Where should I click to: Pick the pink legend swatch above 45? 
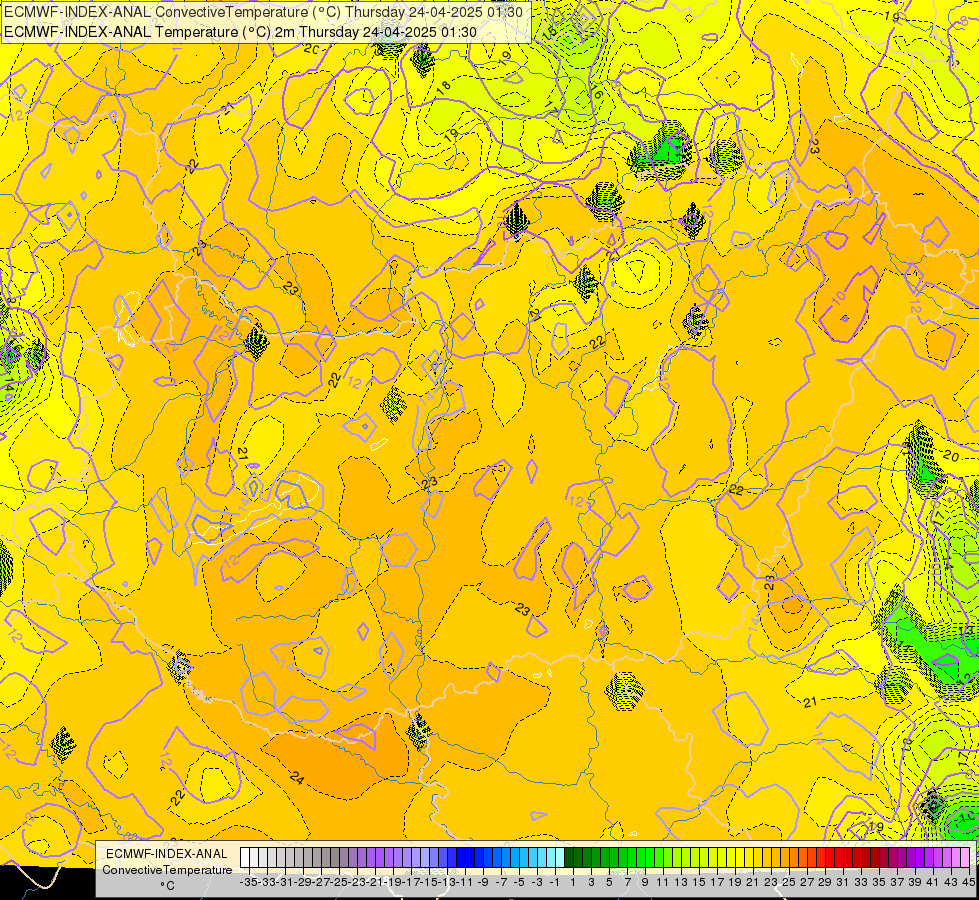[965, 858]
